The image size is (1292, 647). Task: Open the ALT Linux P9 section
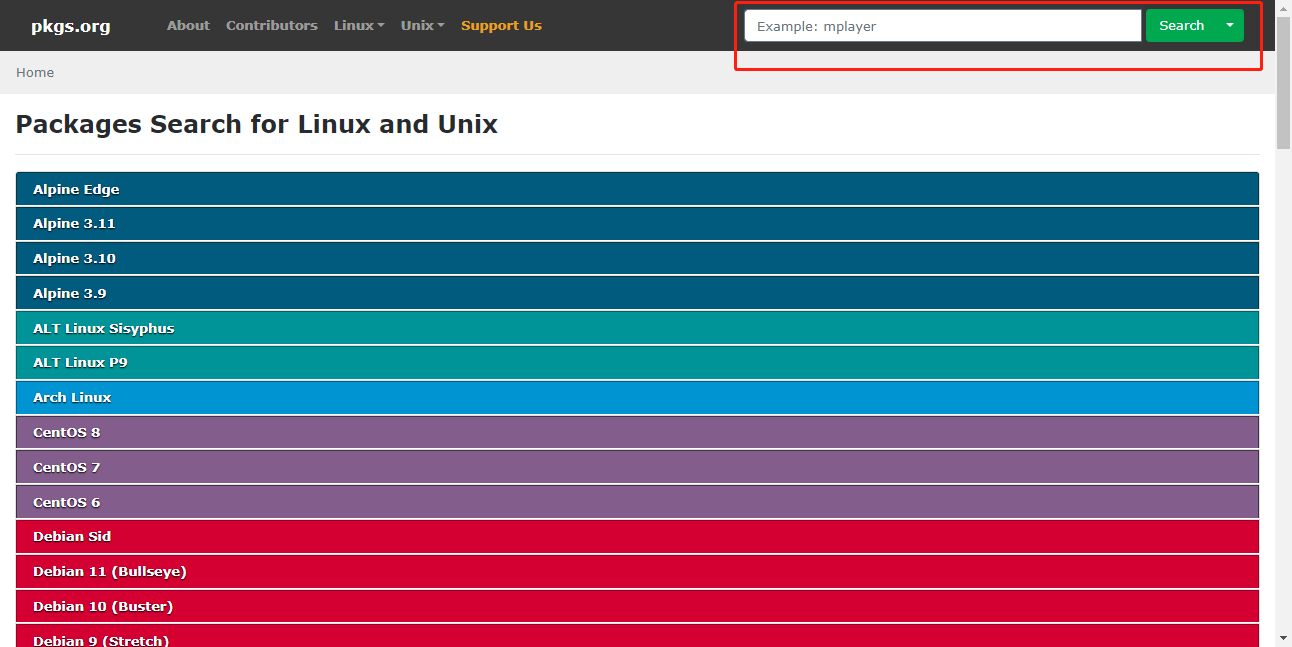click(636, 362)
